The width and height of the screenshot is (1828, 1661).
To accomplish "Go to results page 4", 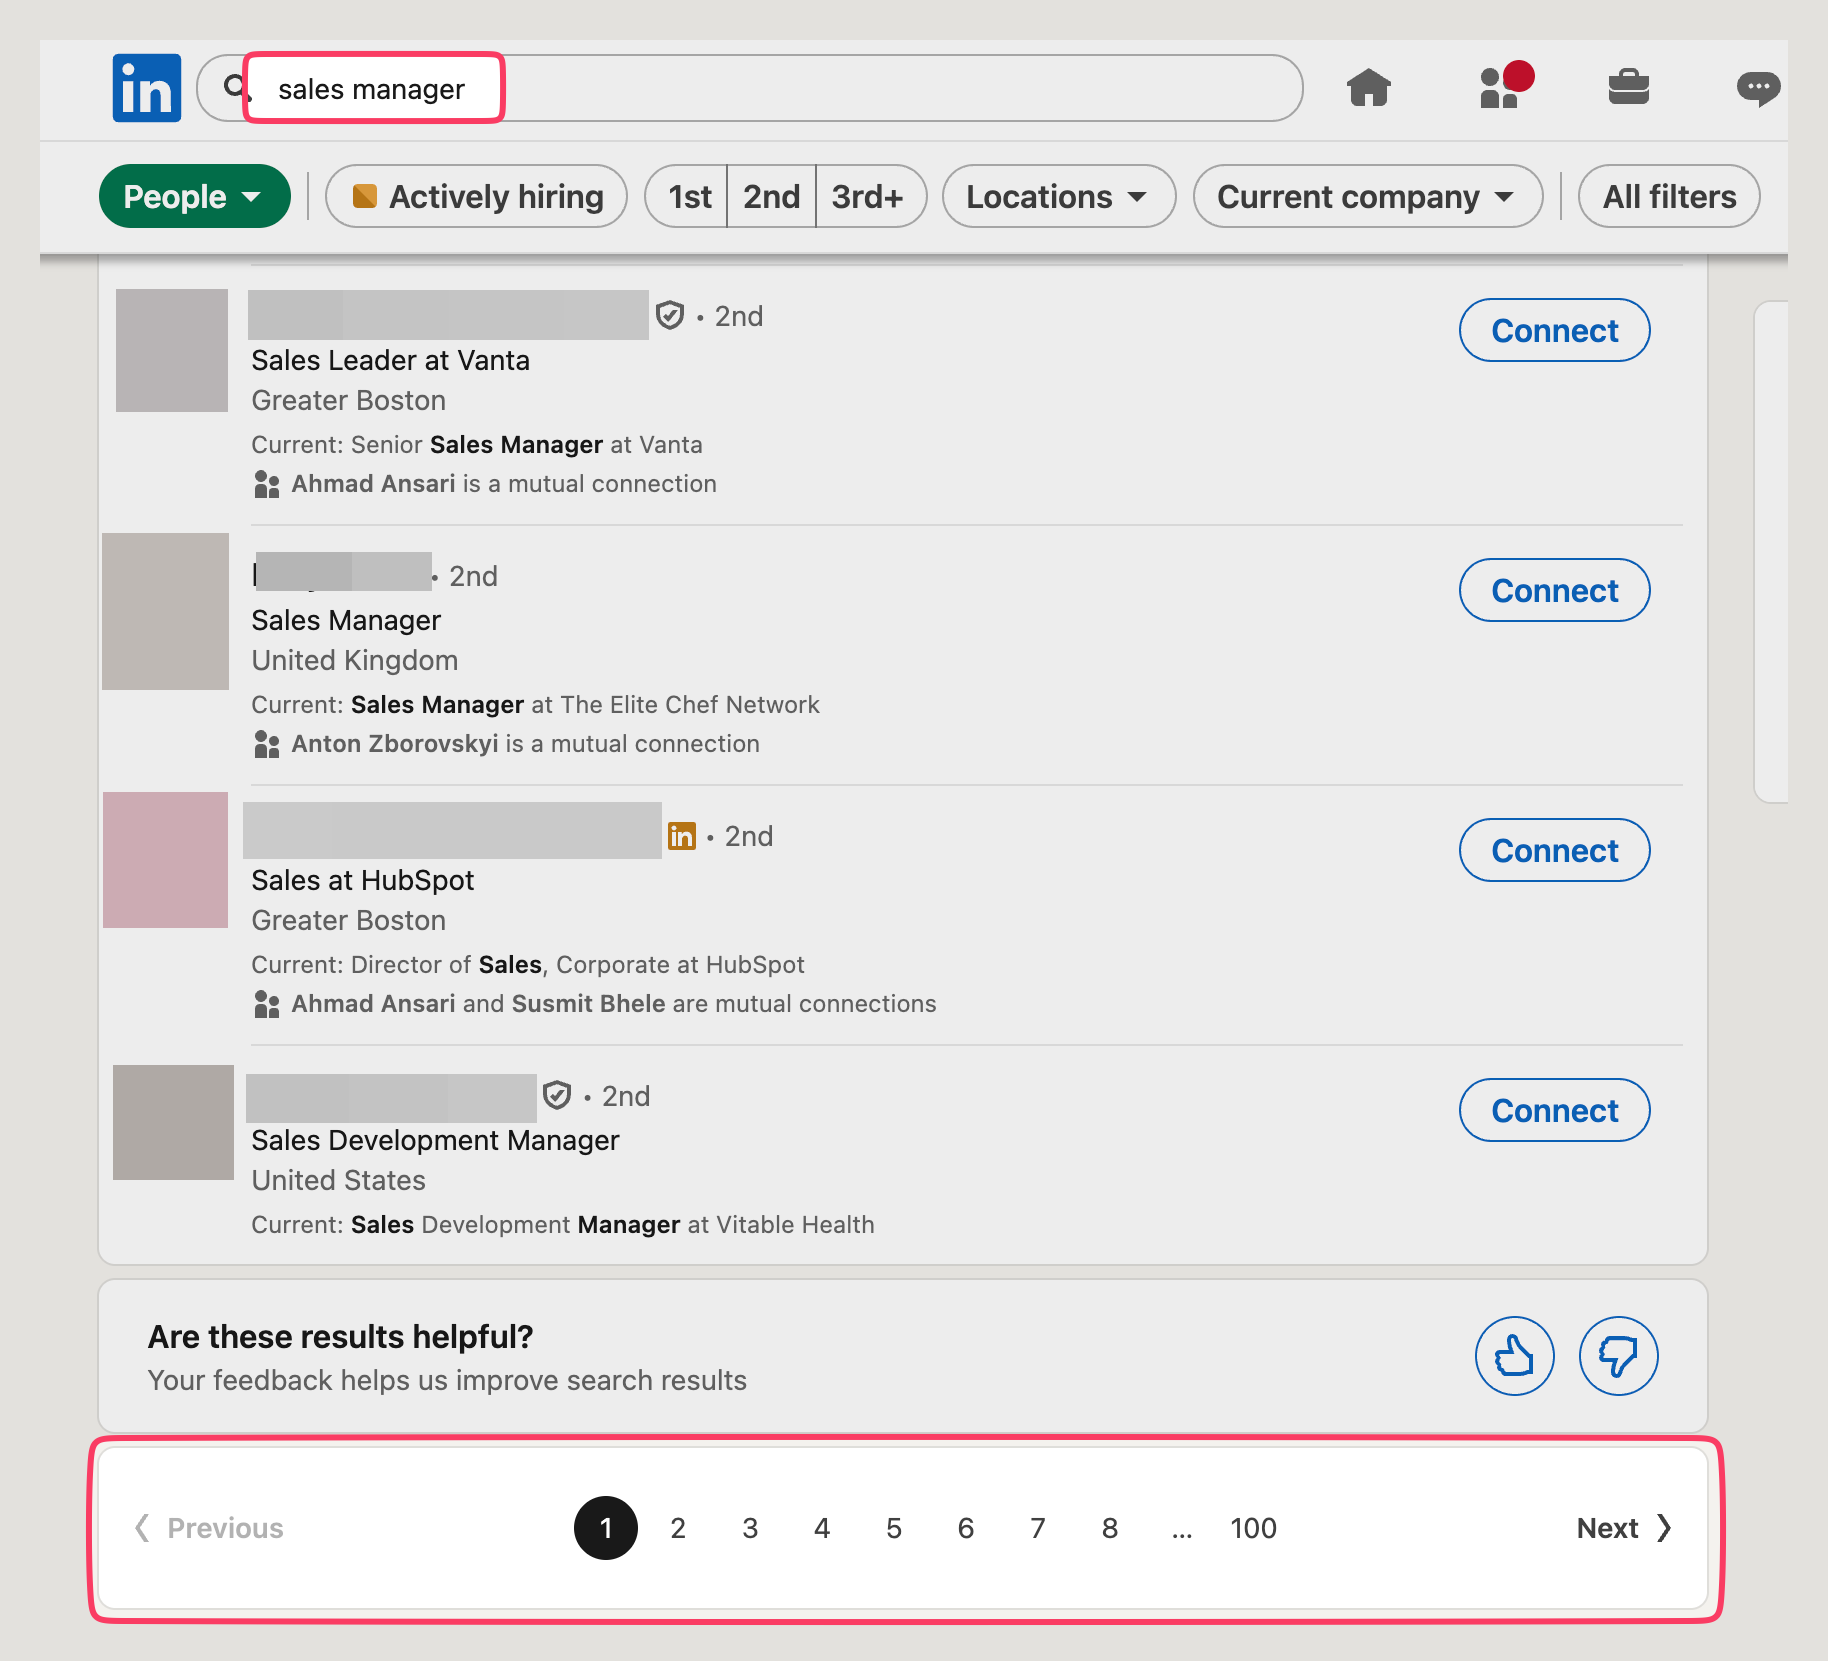I will click(x=822, y=1528).
